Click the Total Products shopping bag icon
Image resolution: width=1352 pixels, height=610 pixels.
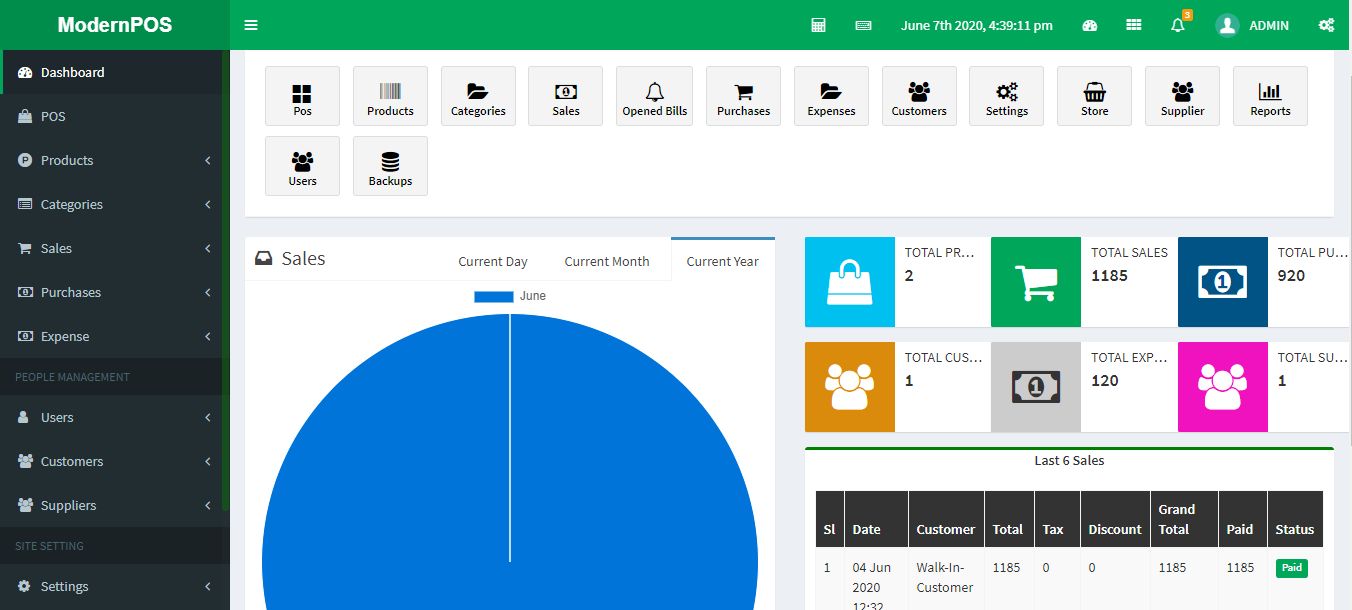click(x=850, y=282)
